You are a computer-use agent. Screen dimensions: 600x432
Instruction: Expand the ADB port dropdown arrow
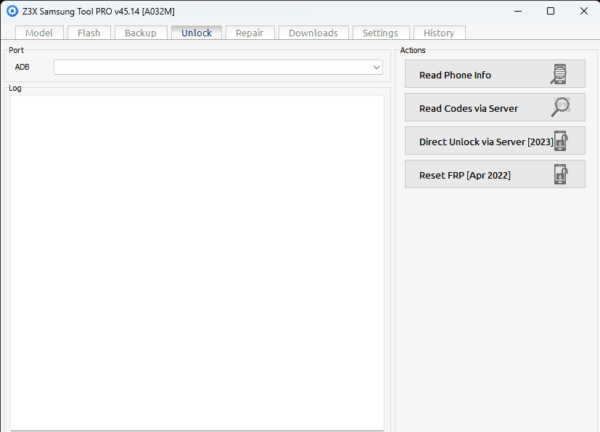[x=376, y=67]
